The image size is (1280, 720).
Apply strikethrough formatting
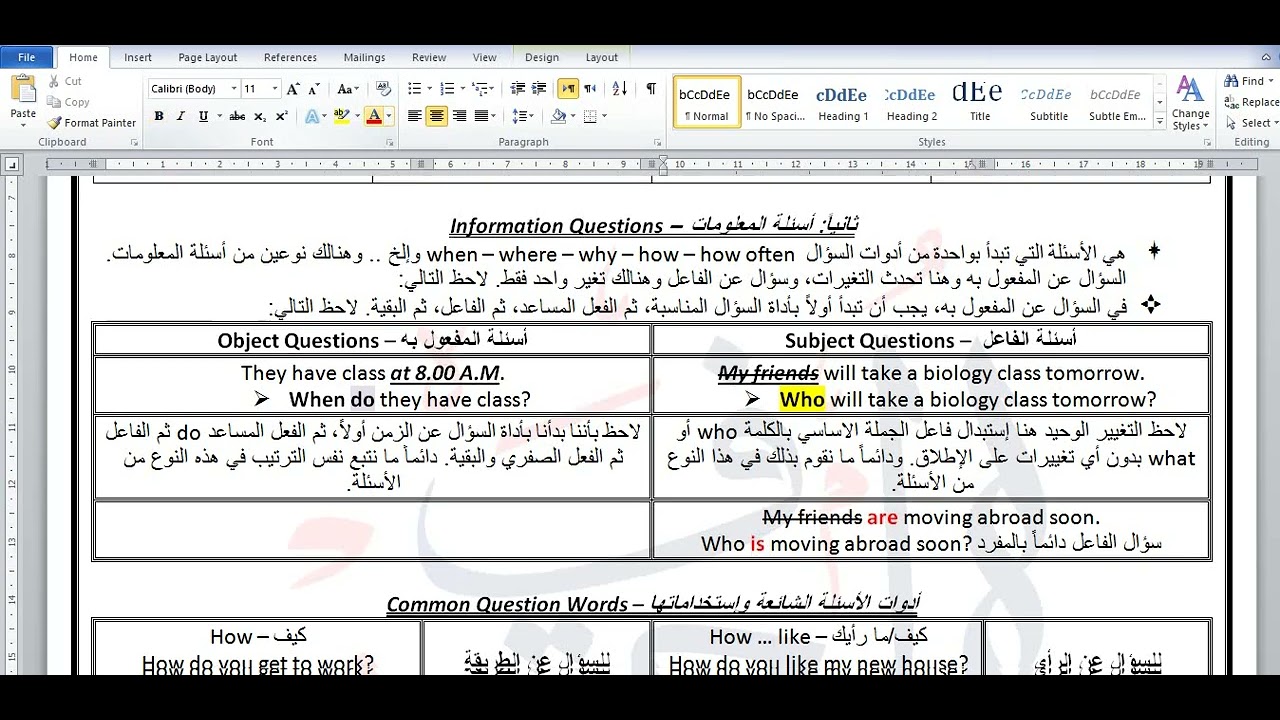237,116
